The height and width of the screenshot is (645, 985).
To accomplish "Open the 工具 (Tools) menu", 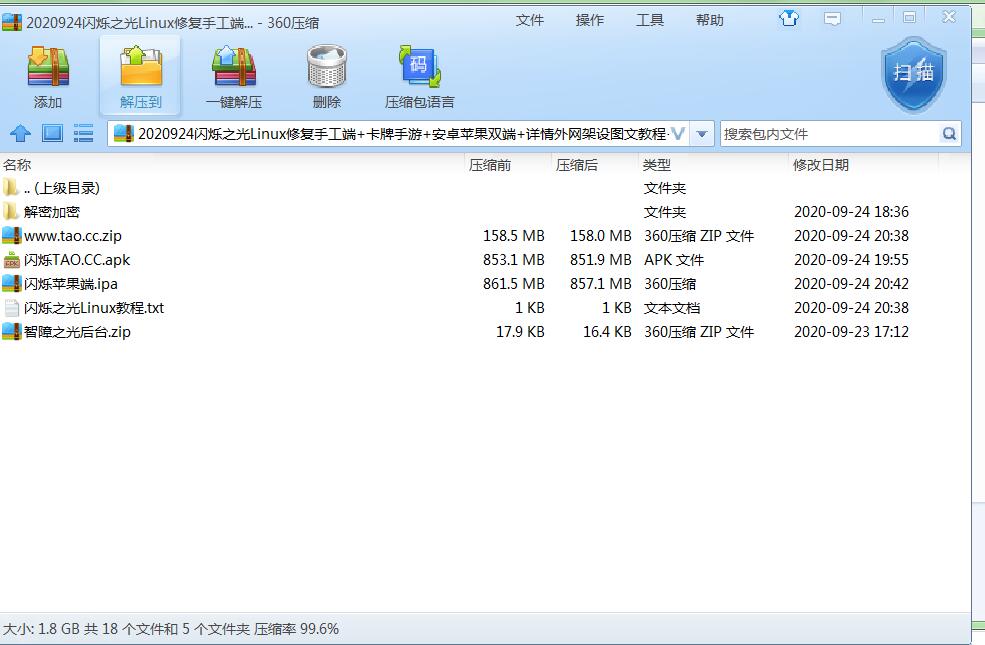I will (x=649, y=20).
